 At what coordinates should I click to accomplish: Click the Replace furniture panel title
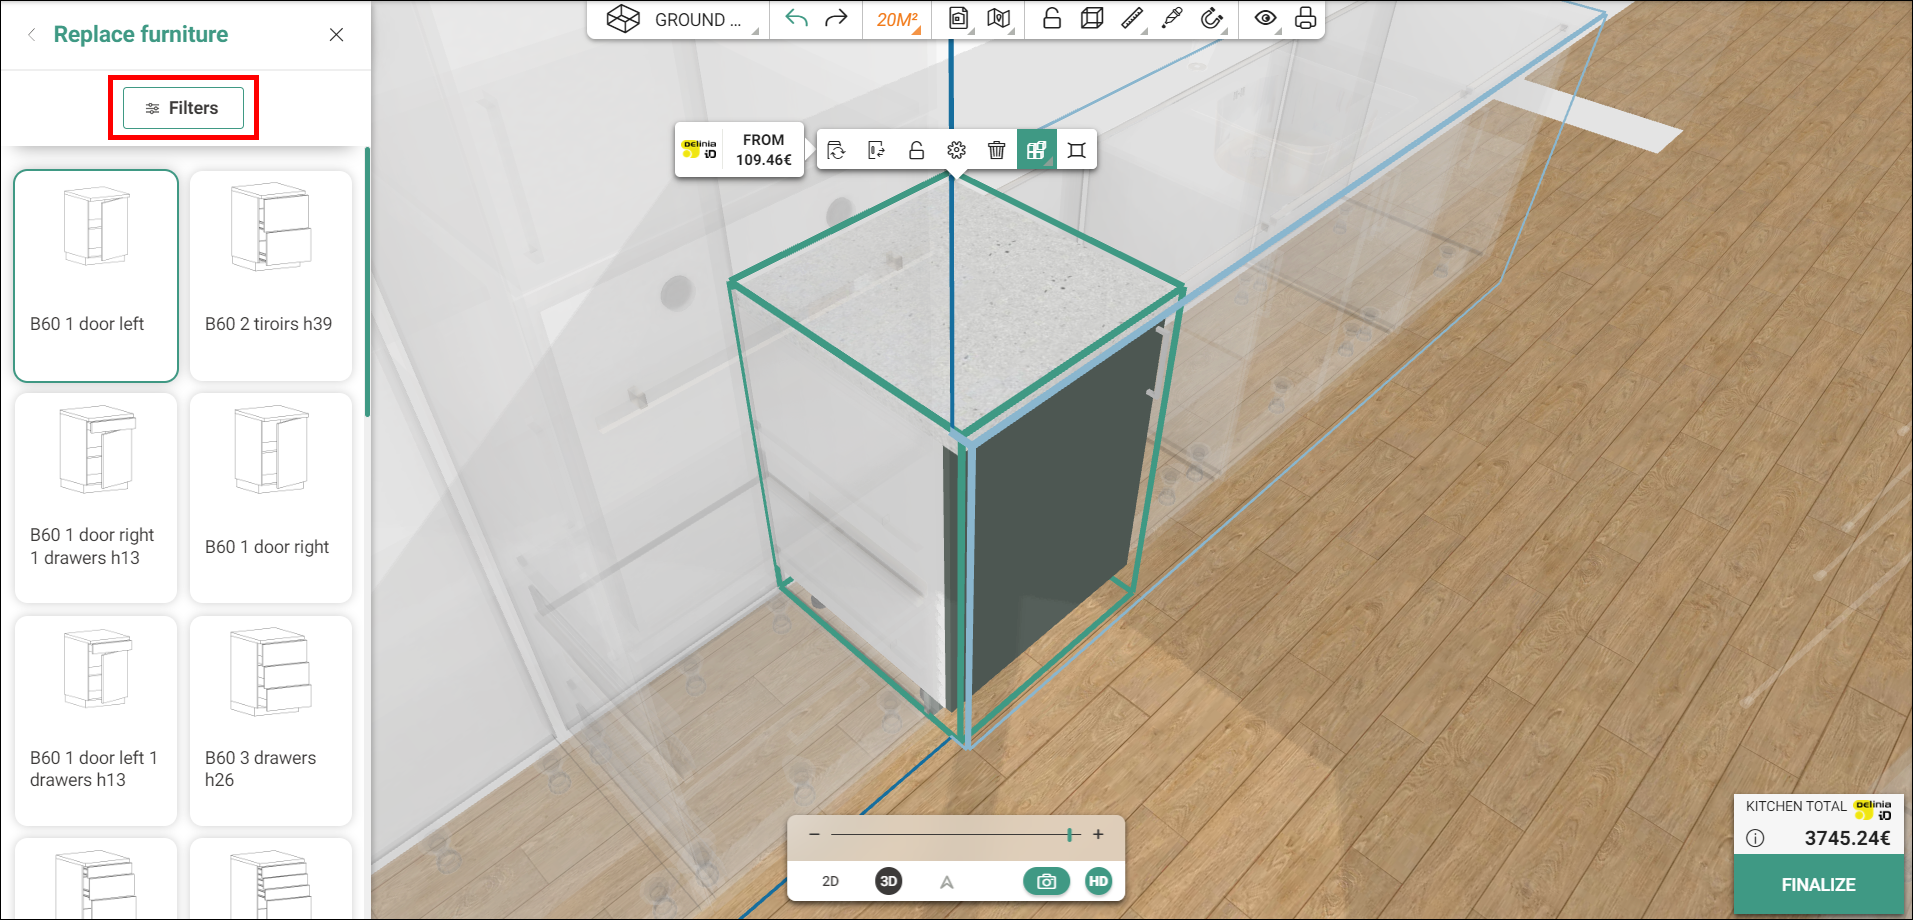point(141,34)
